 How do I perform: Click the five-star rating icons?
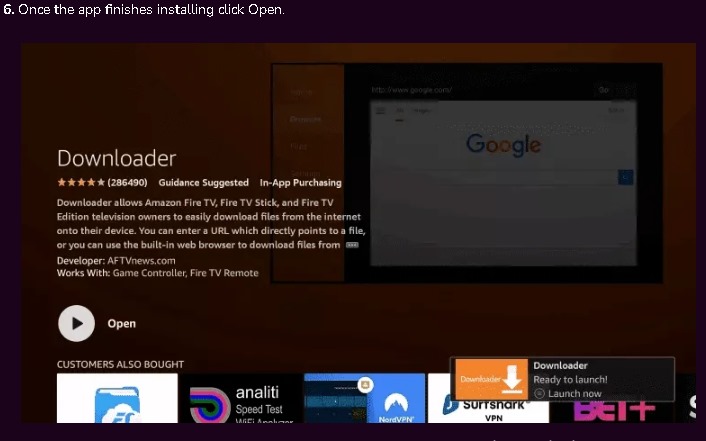coord(80,183)
